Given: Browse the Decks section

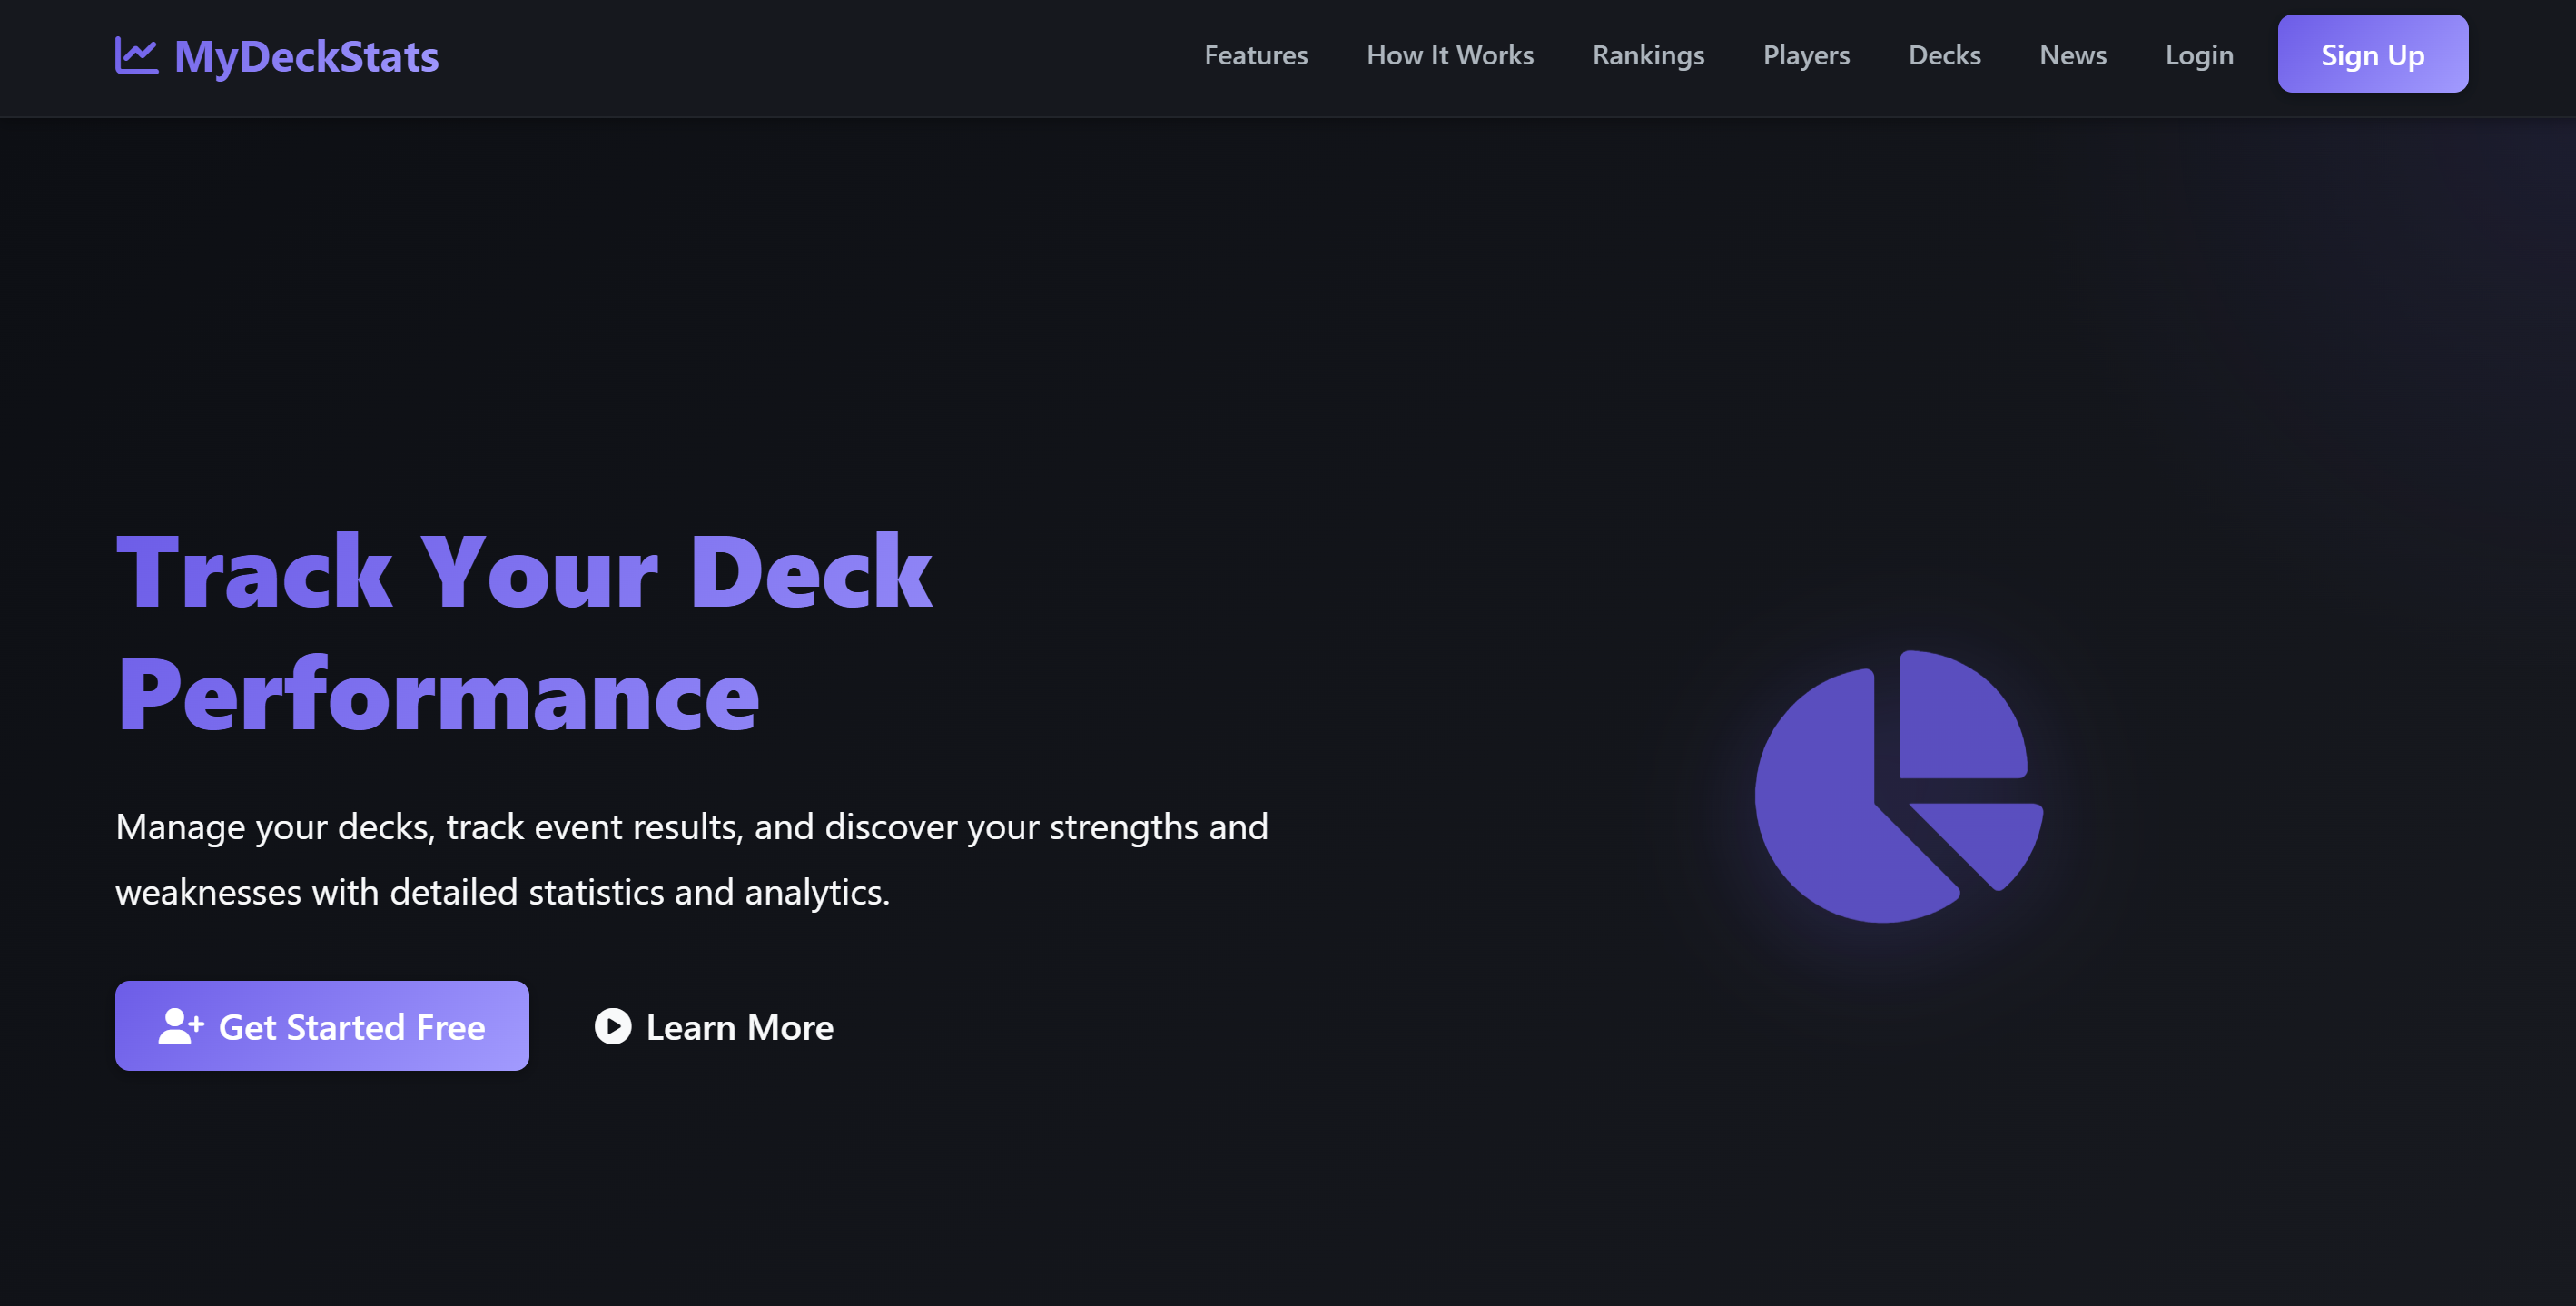Looking at the screenshot, I should pos(1944,55).
